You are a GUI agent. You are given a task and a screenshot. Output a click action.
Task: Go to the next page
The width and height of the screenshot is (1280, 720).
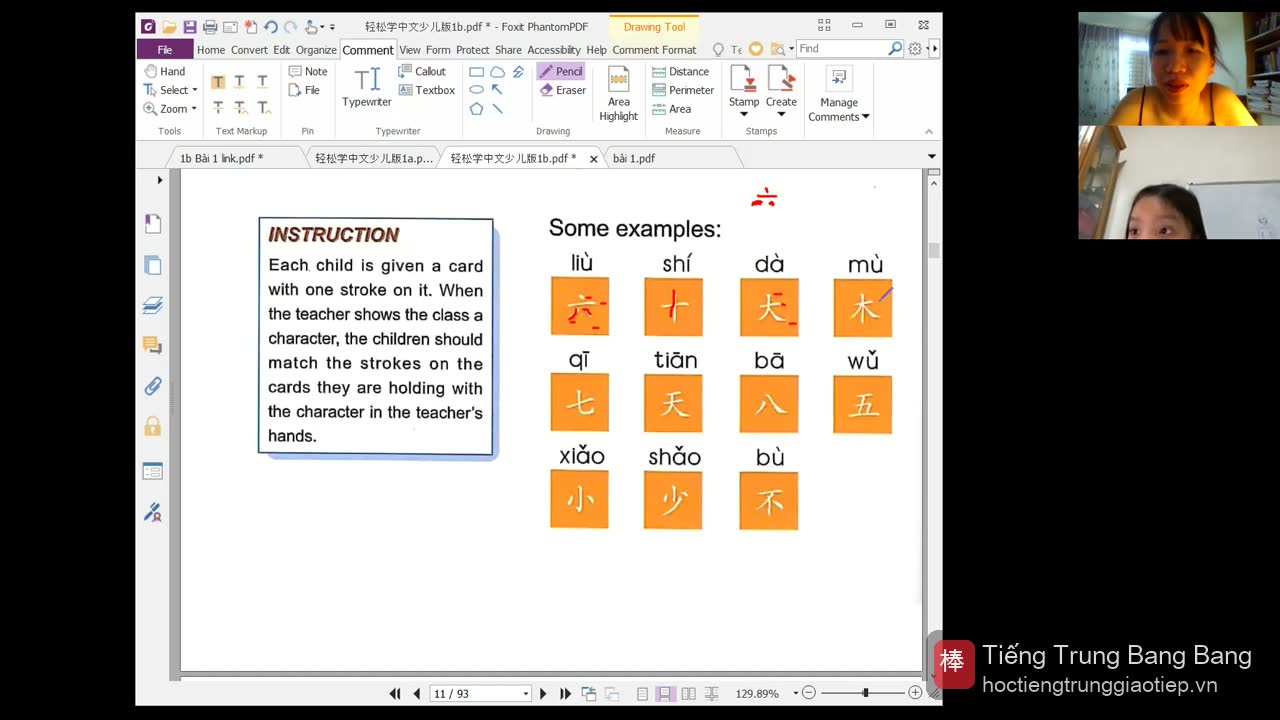(x=543, y=693)
